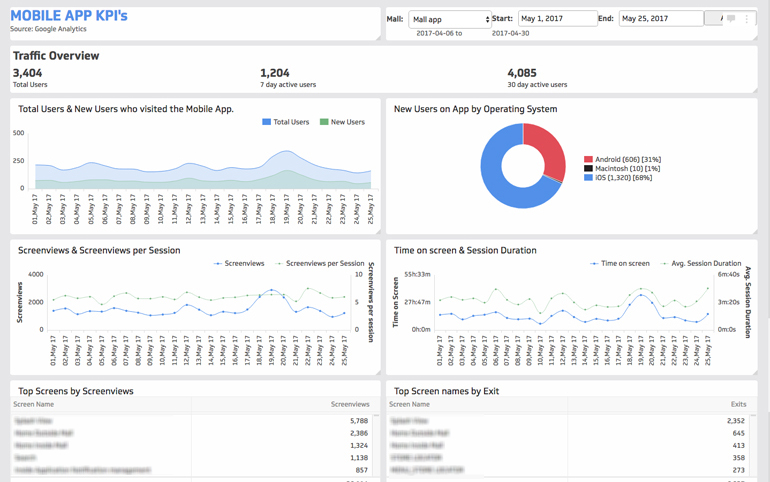Toggle Time on screen legend entry

click(620, 264)
